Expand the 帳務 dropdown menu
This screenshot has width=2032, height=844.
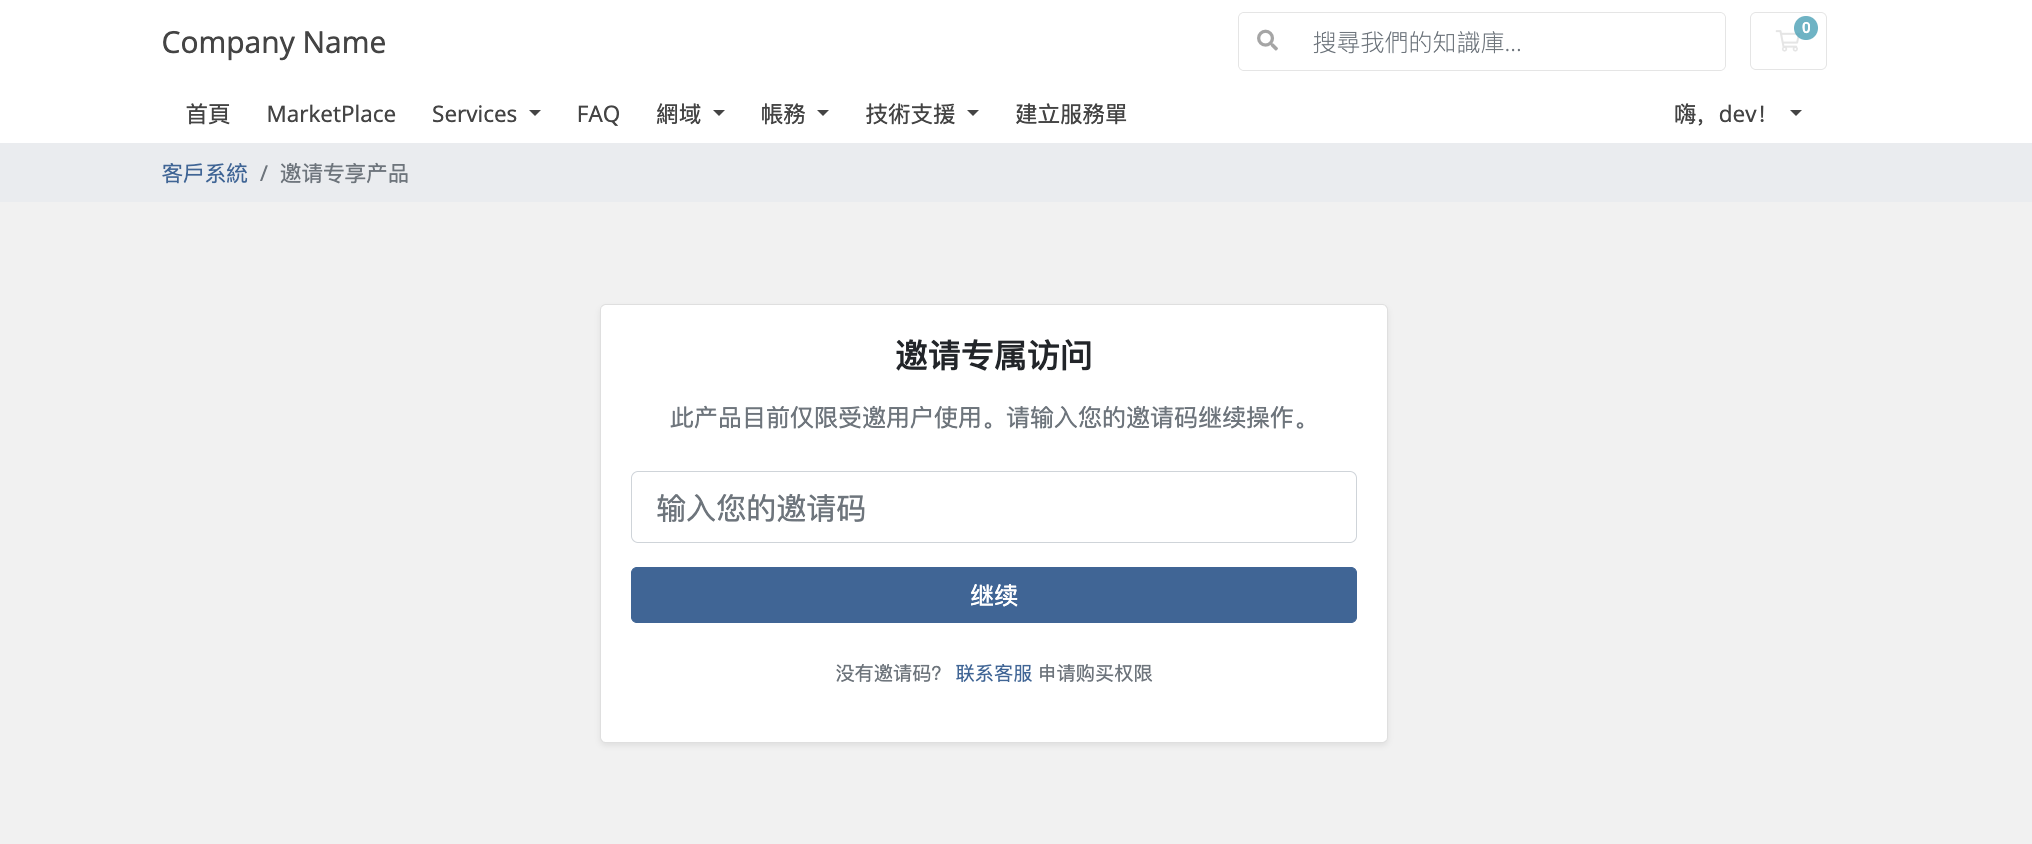point(795,114)
